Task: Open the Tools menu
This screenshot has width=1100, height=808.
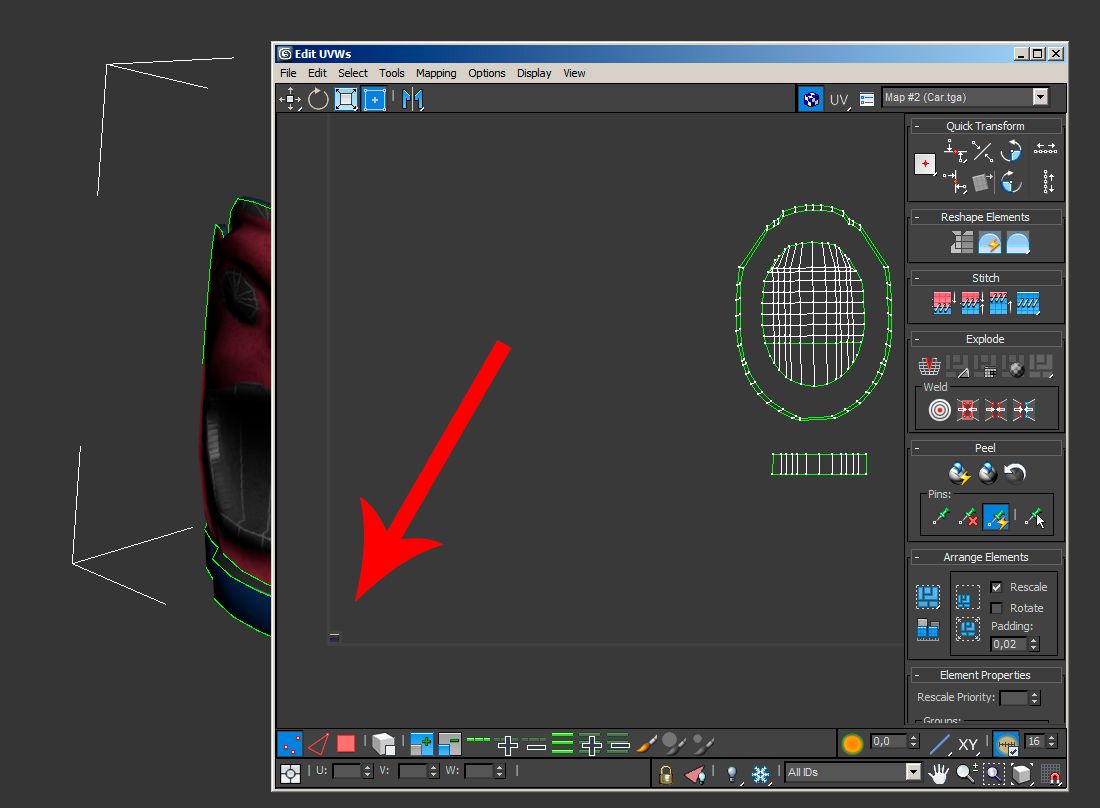Action: tap(391, 73)
